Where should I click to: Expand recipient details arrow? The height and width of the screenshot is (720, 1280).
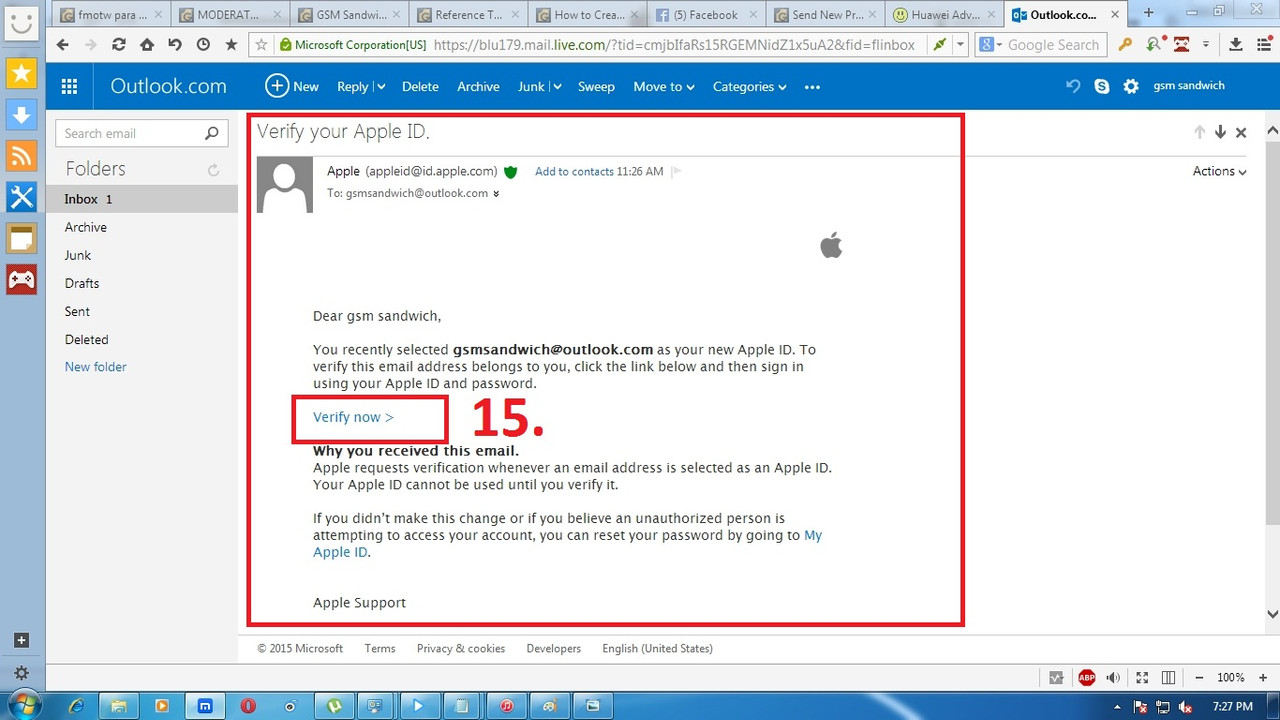click(496, 194)
